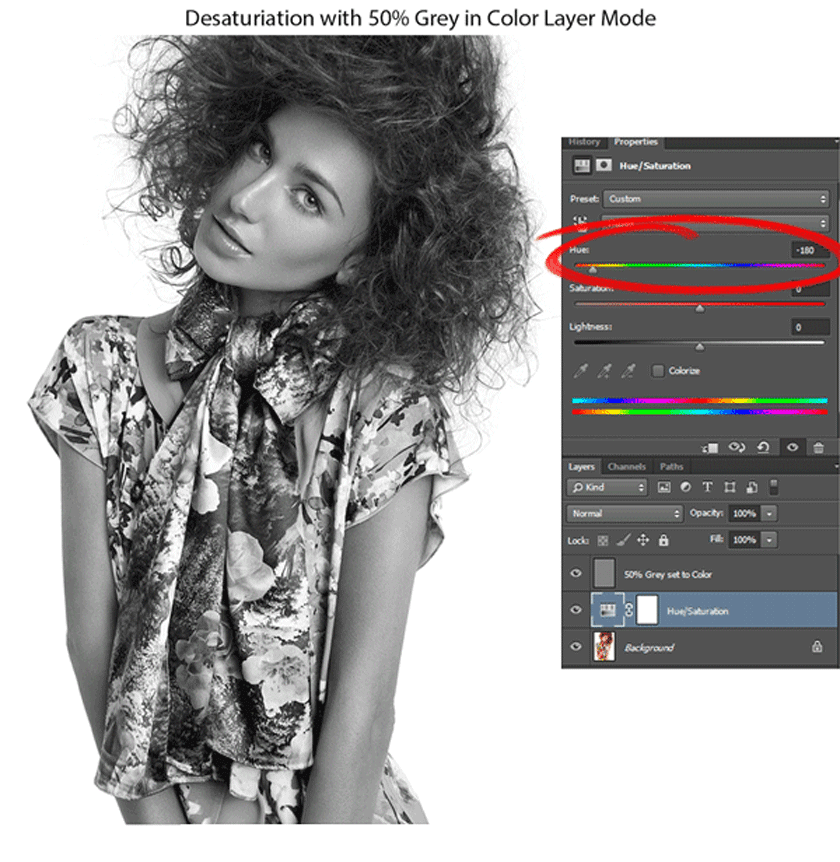Click the Lightness slider handle
Image resolution: width=840 pixels, height=862 pixels.
[699, 346]
